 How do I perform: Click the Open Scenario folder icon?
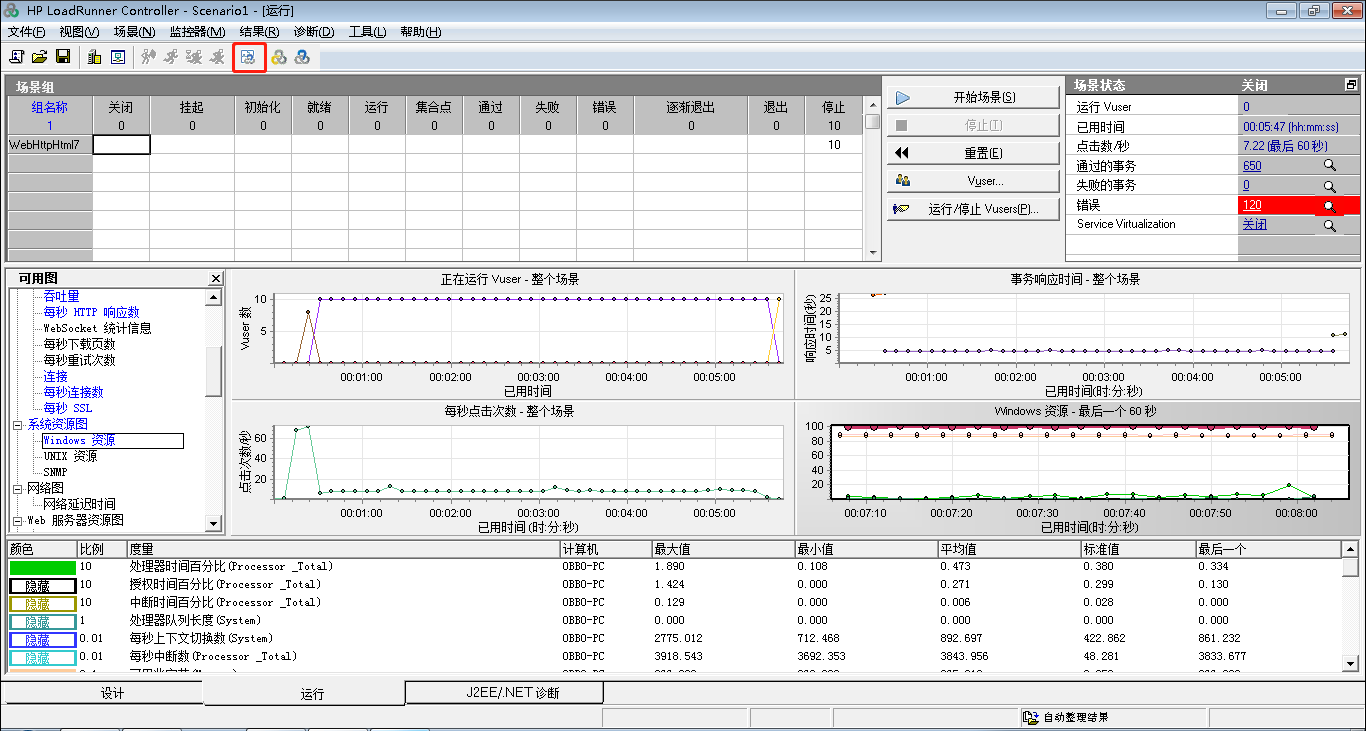pos(40,57)
